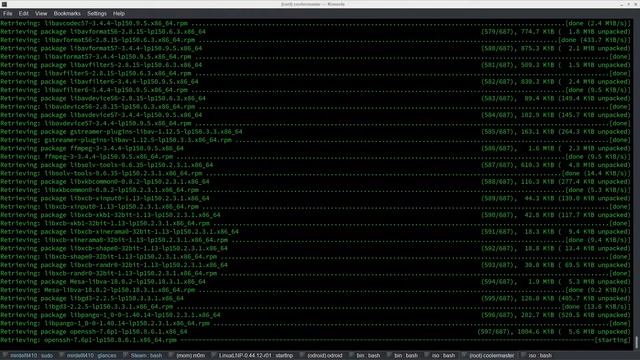
Task: Open the Bookmarks menu
Action: (67, 13)
